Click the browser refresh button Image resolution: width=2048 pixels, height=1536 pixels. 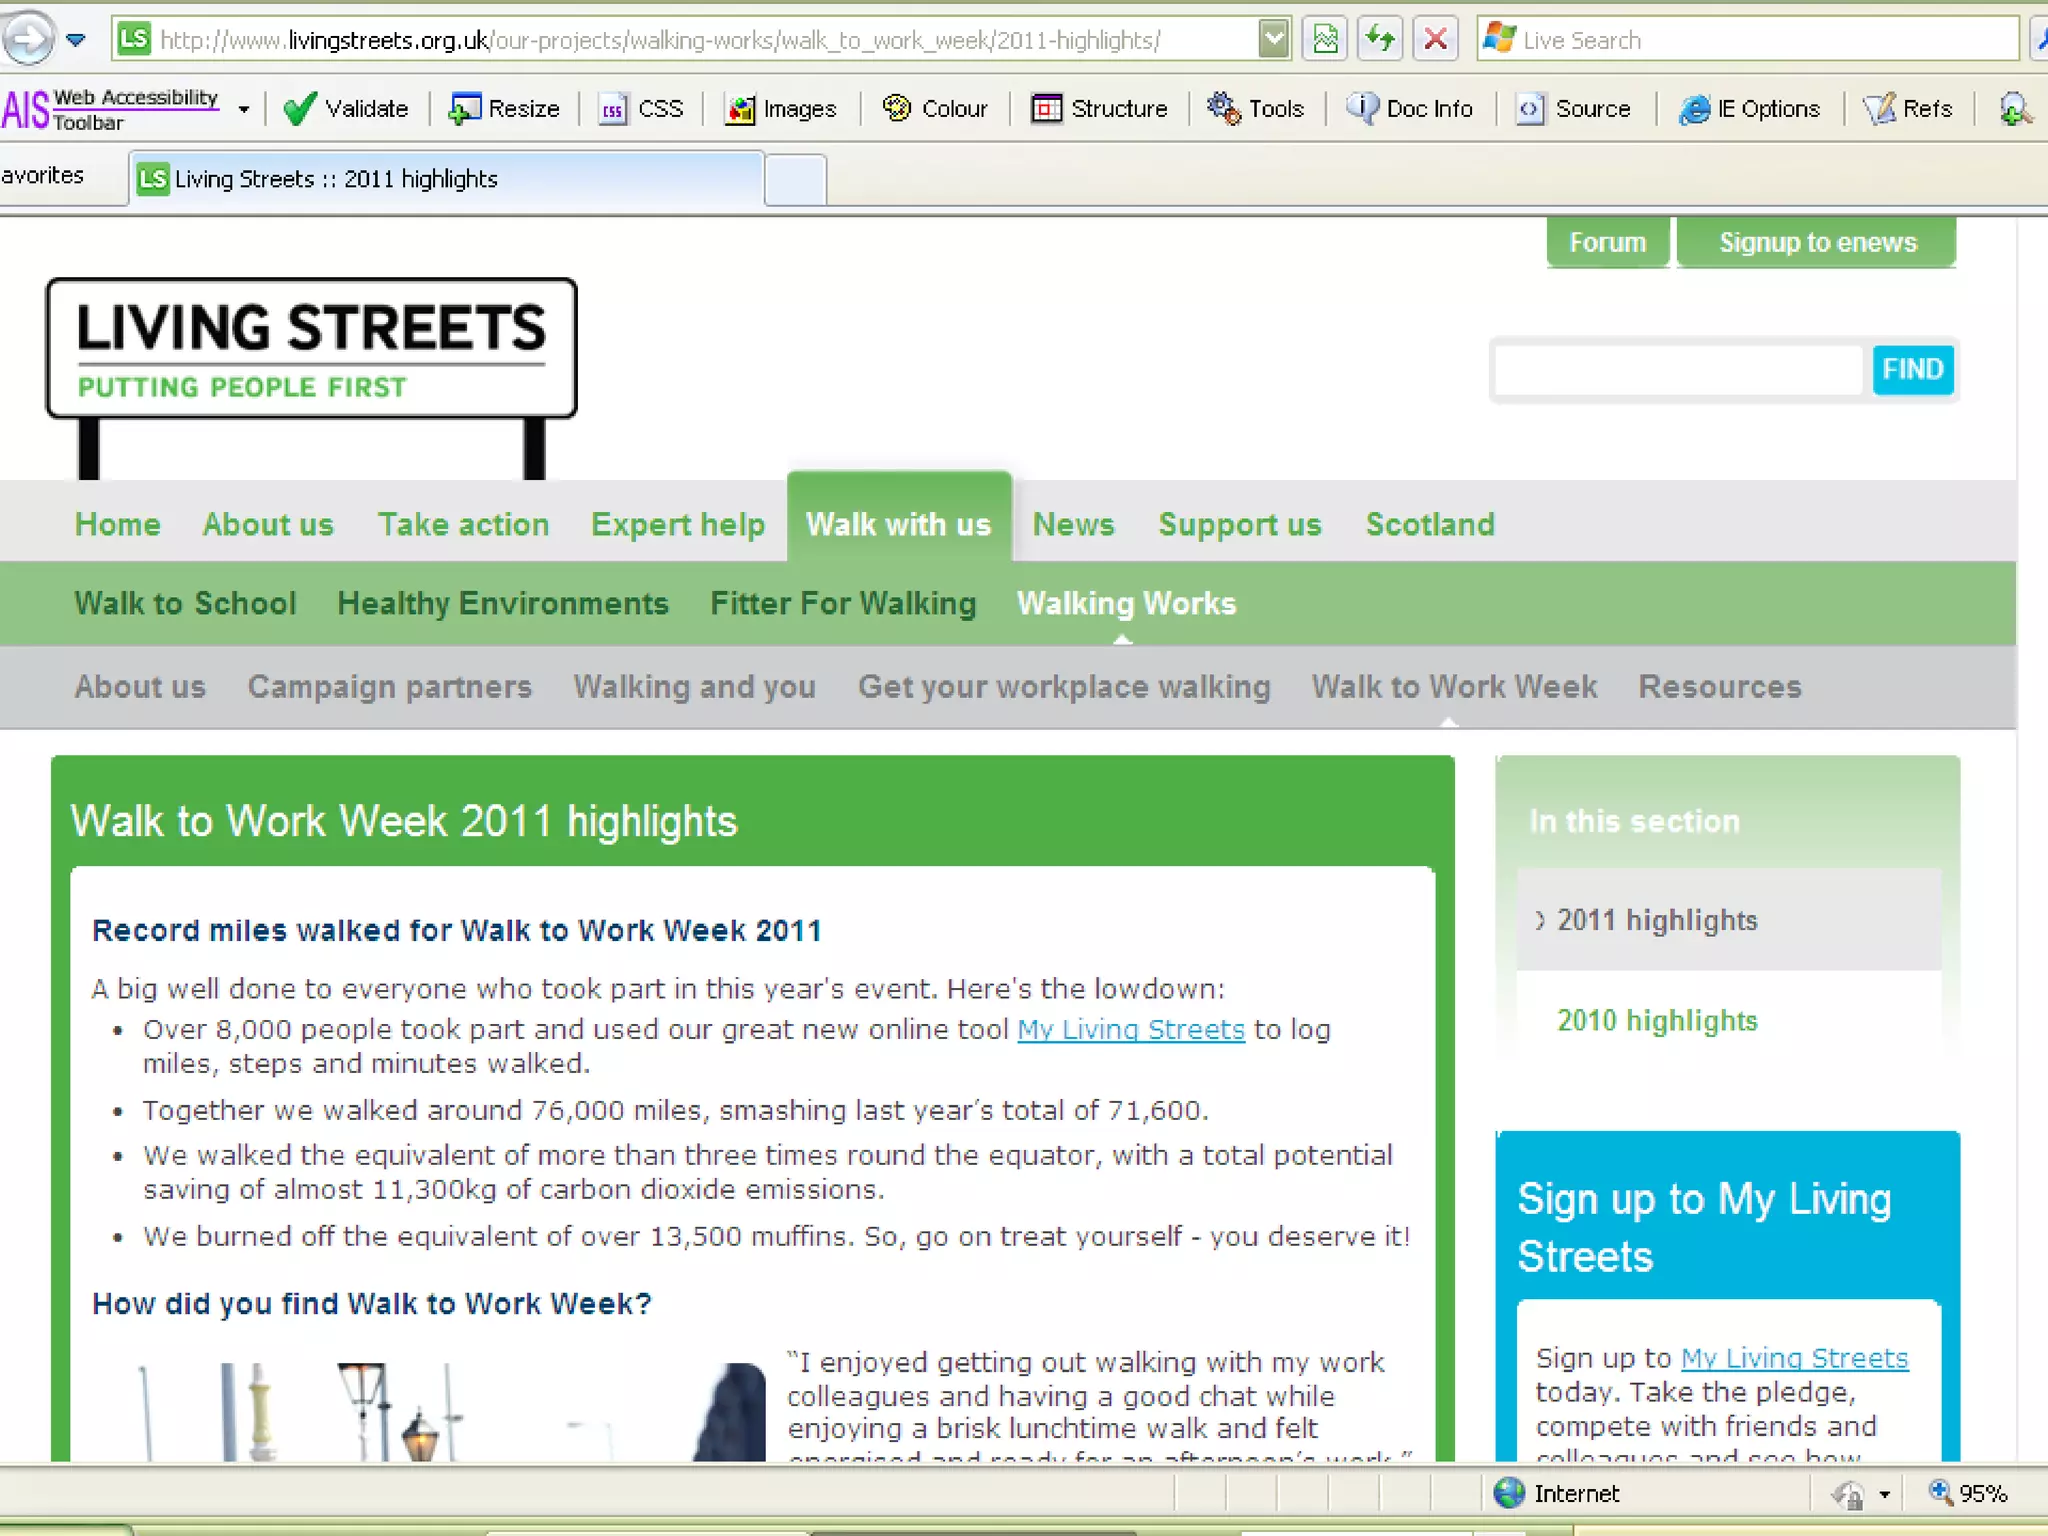(1380, 40)
